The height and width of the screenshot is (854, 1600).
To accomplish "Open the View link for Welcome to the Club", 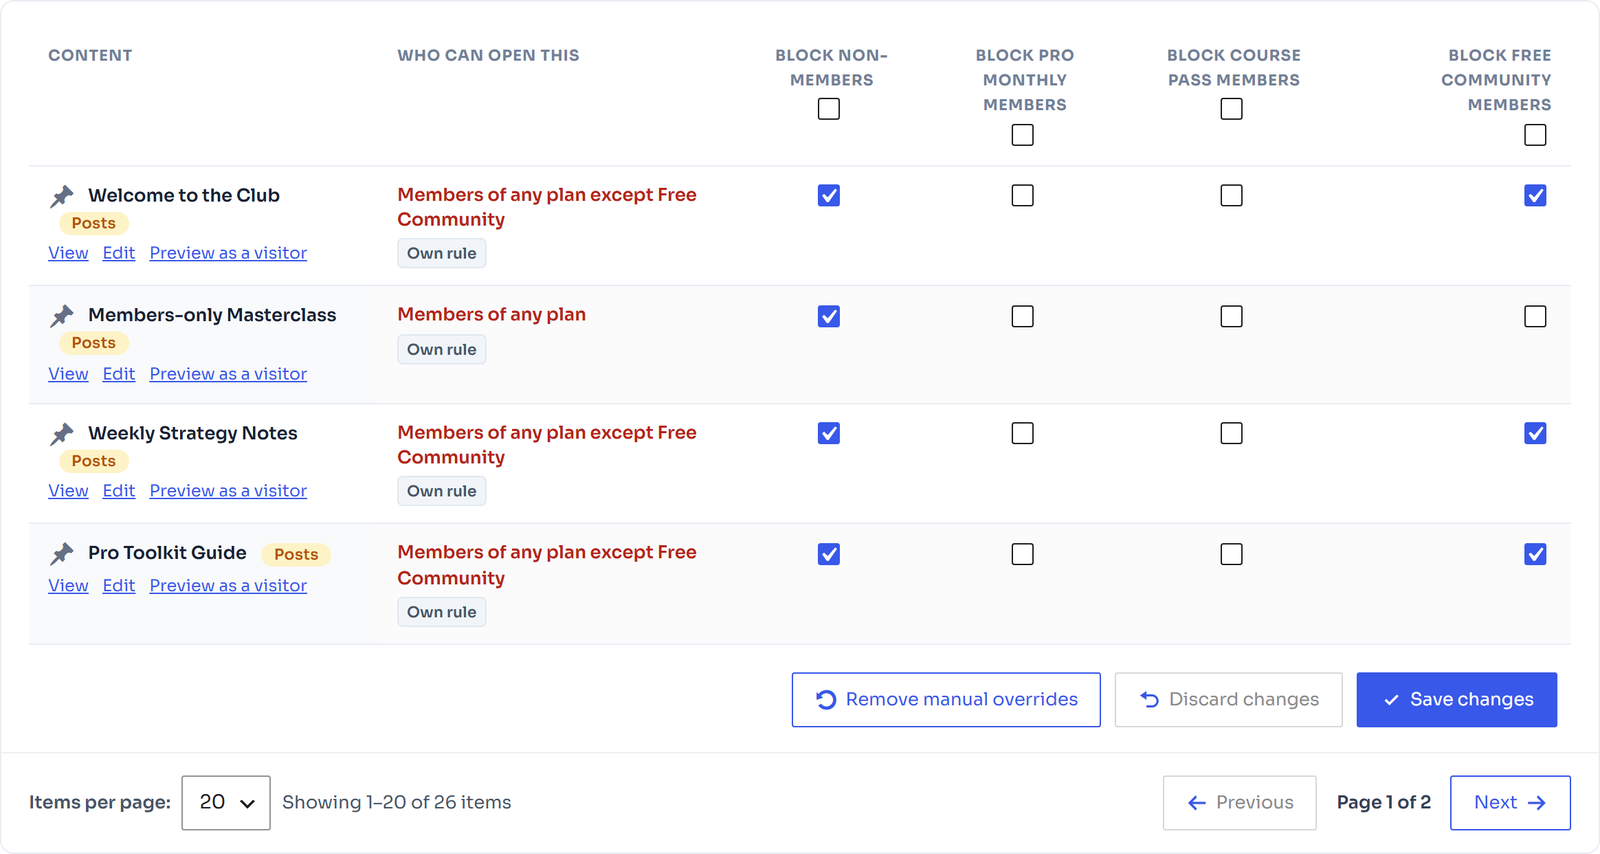I will click(x=68, y=253).
